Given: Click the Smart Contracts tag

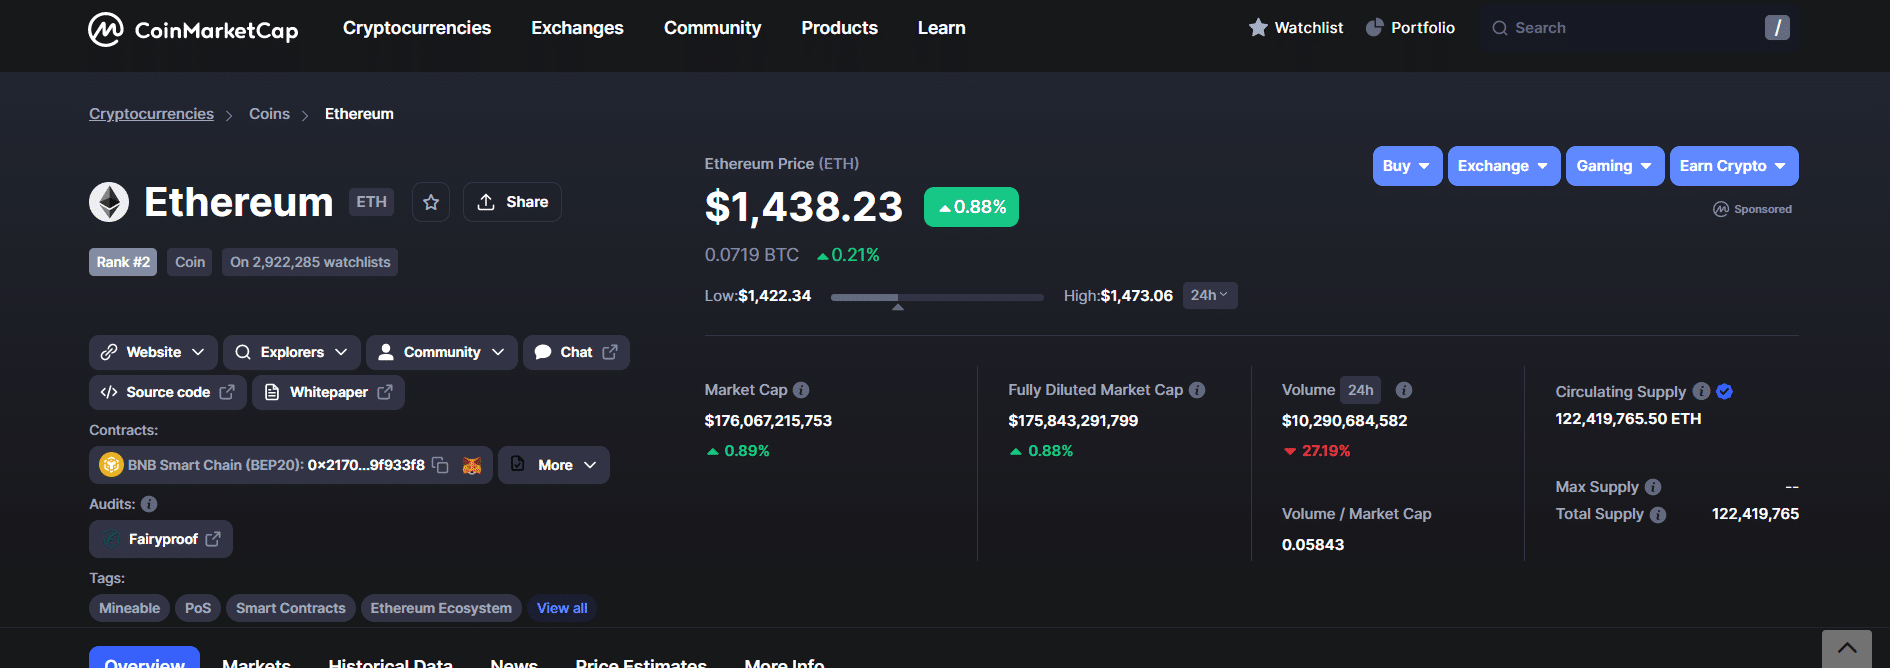Looking at the screenshot, I should click(x=291, y=608).
